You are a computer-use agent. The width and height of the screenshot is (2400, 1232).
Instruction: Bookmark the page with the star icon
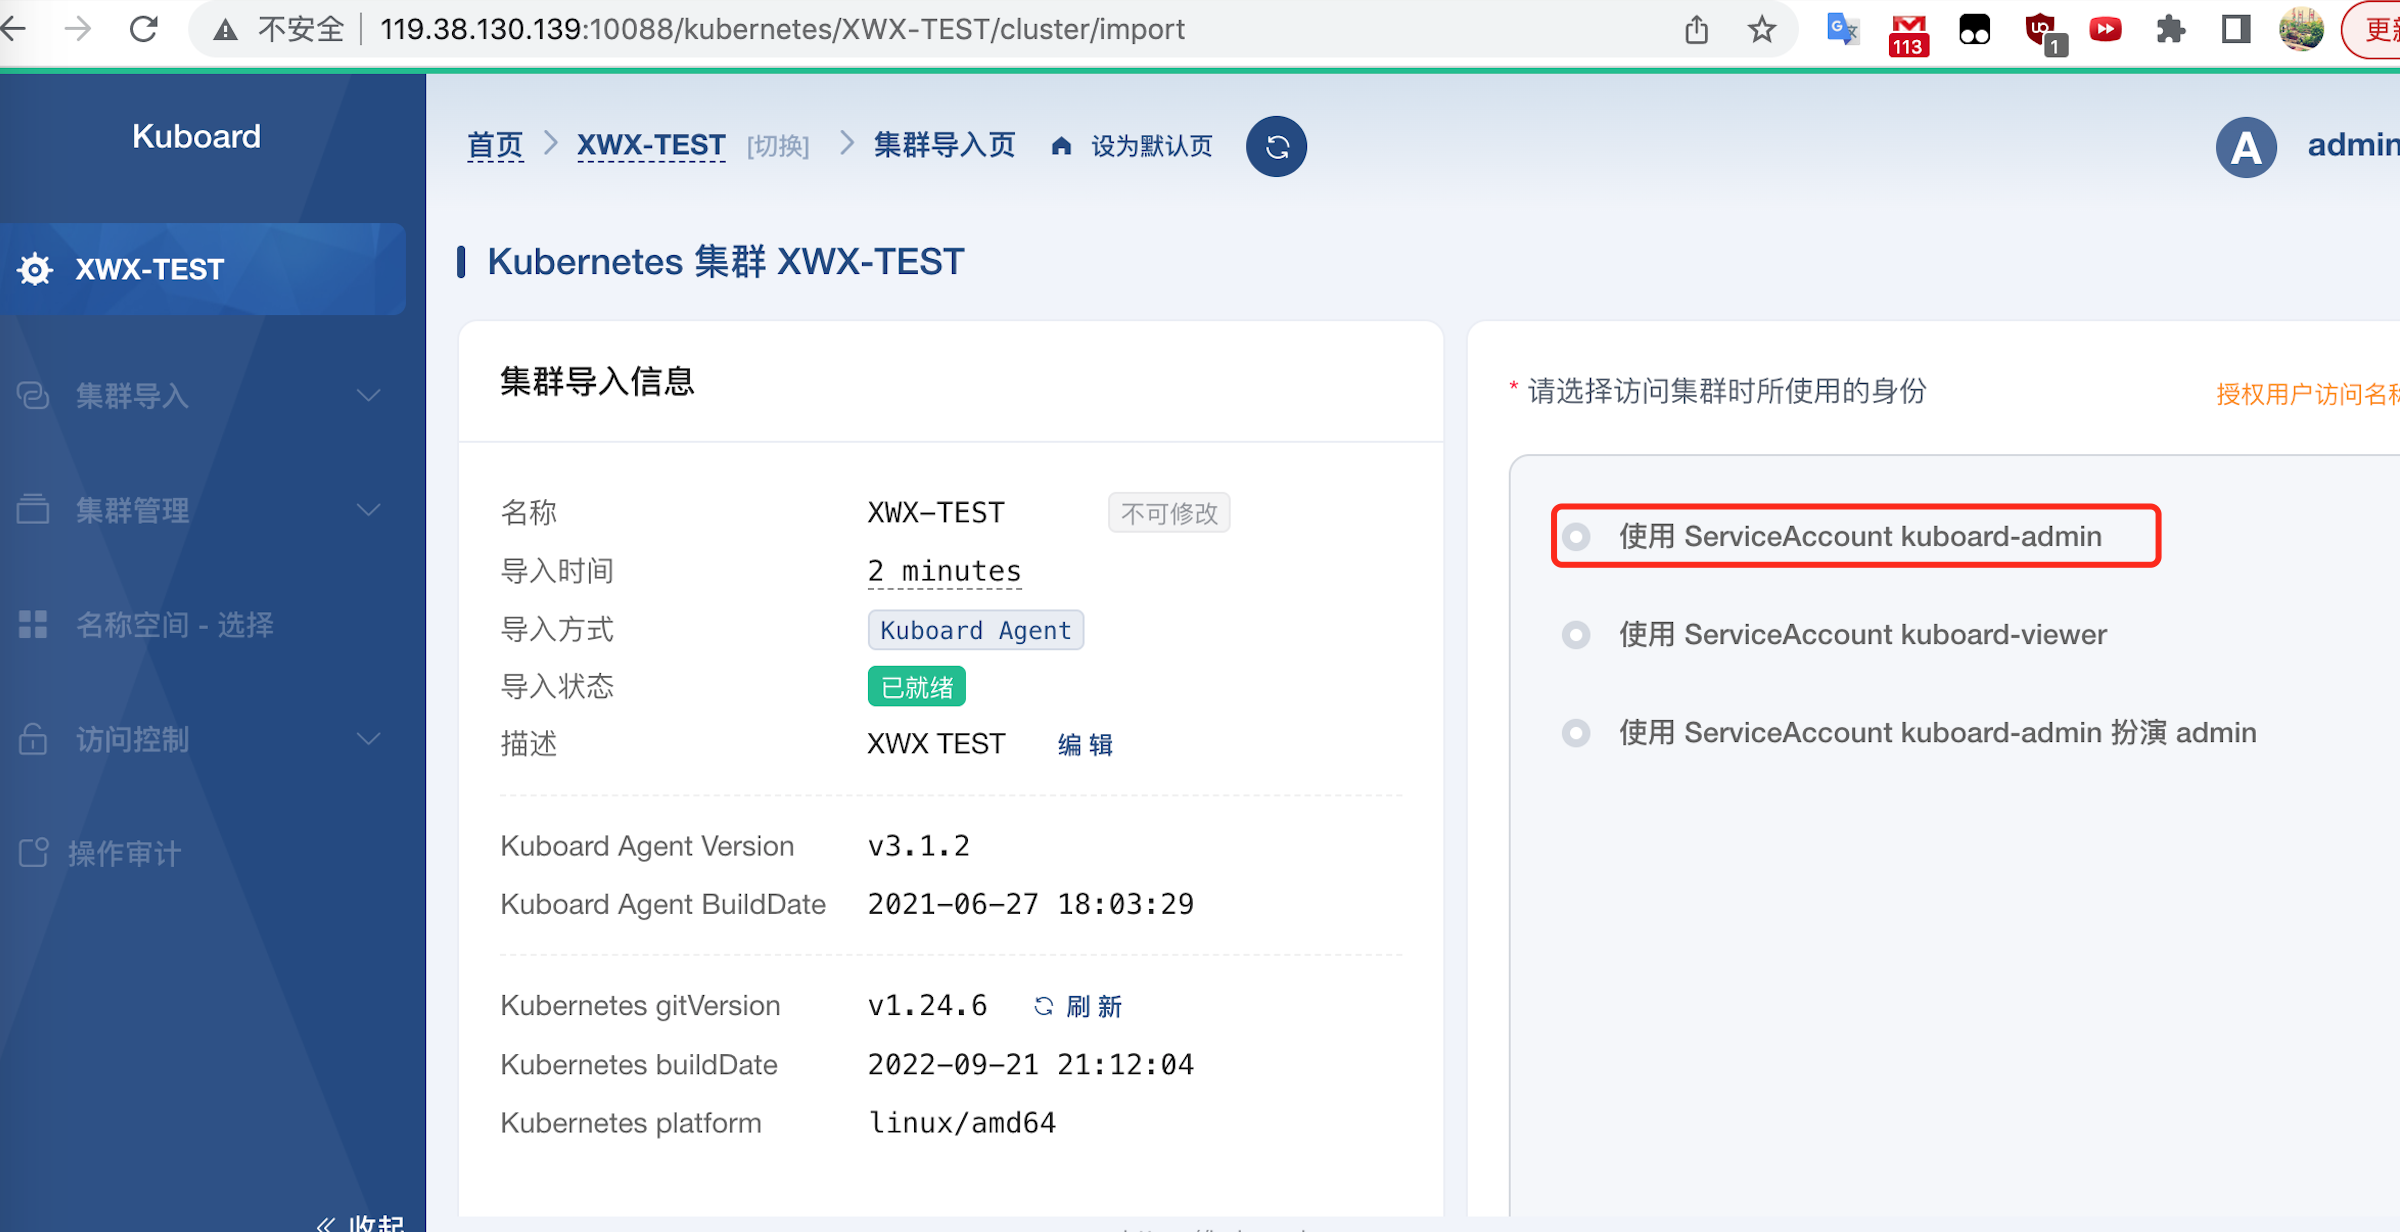(1762, 29)
